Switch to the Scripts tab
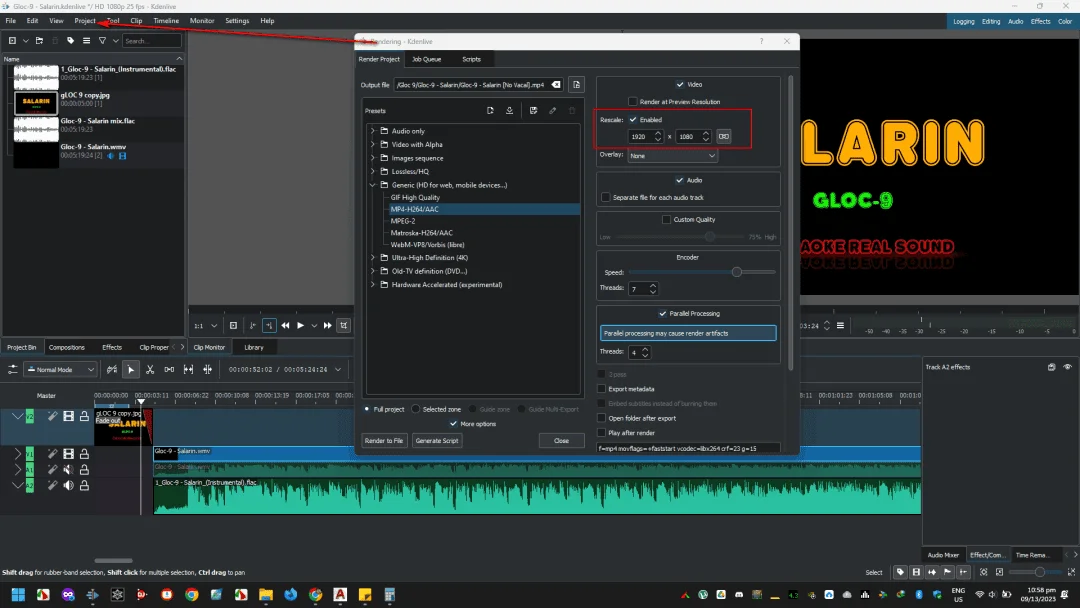The height and width of the screenshot is (608, 1080). [x=471, y=59]
